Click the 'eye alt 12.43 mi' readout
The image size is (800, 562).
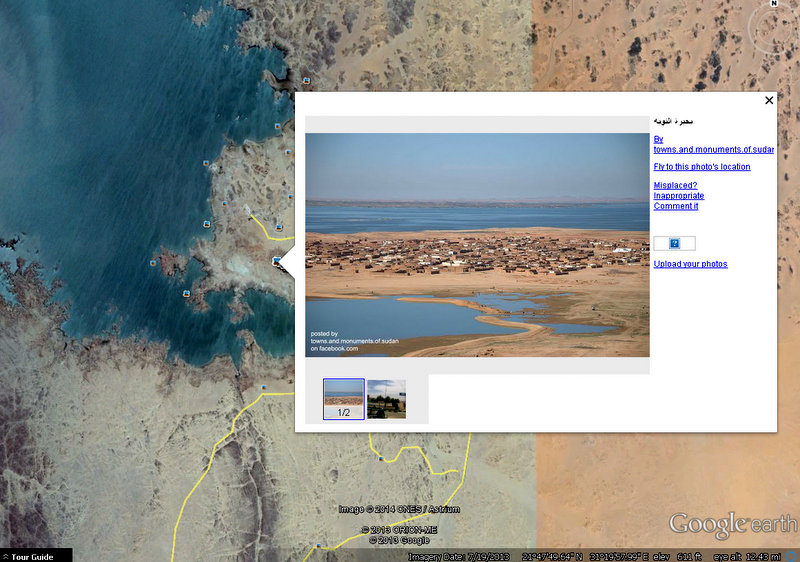tap(747, 557)
